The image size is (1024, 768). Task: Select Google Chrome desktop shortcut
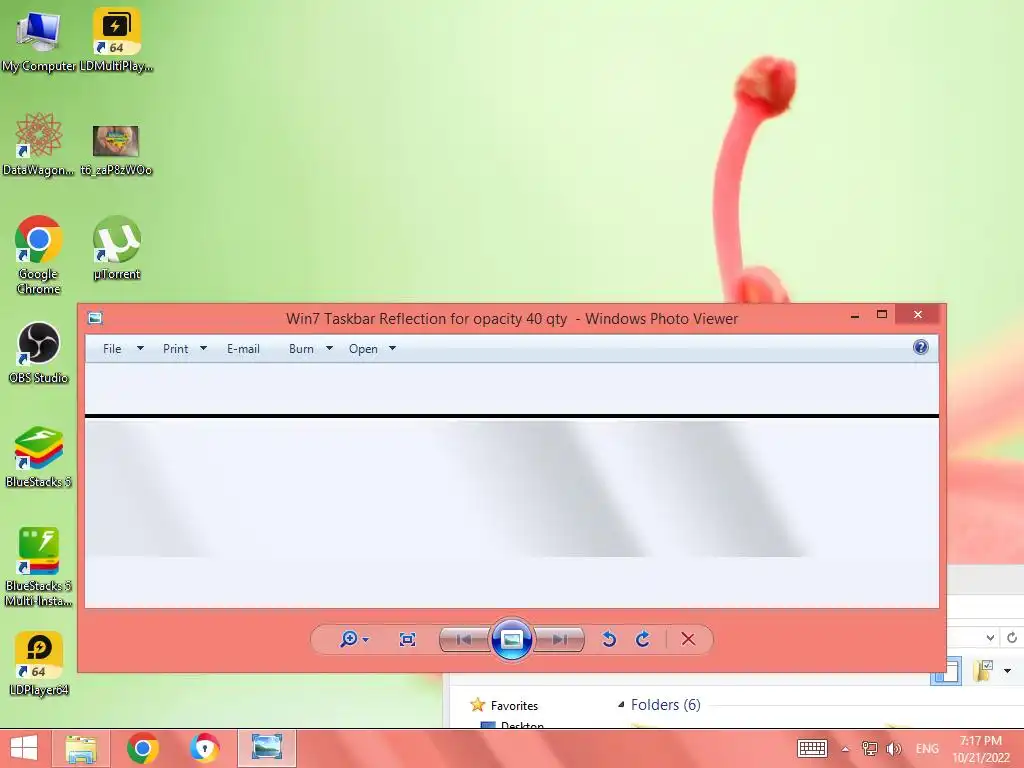(39, 255)
